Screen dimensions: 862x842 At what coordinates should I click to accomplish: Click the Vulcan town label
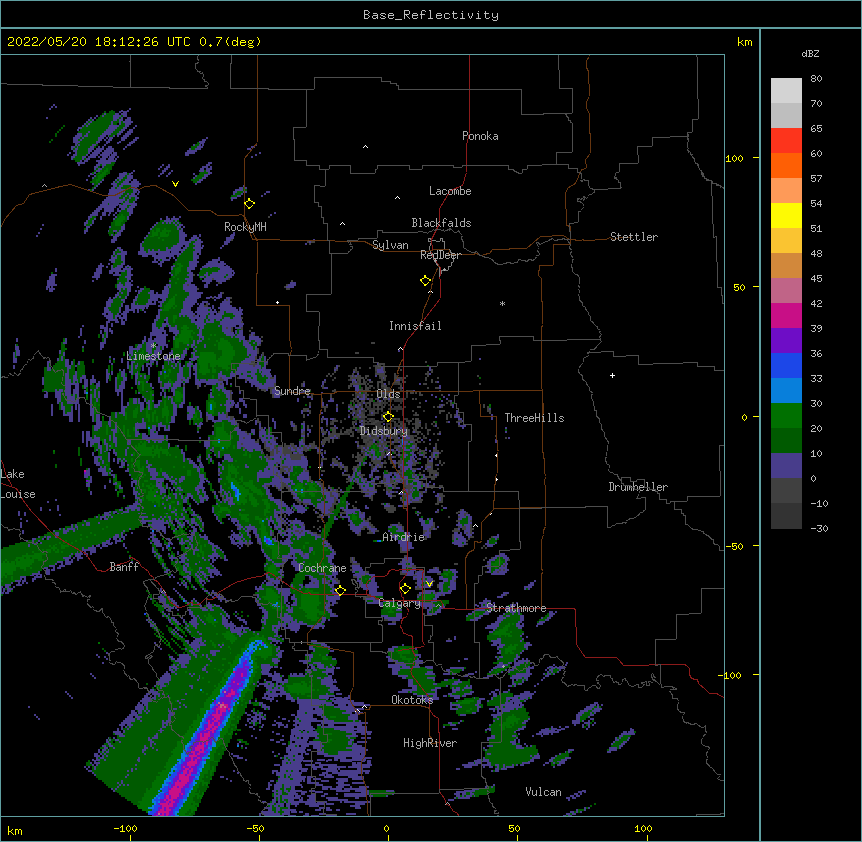tap(543, 792)
